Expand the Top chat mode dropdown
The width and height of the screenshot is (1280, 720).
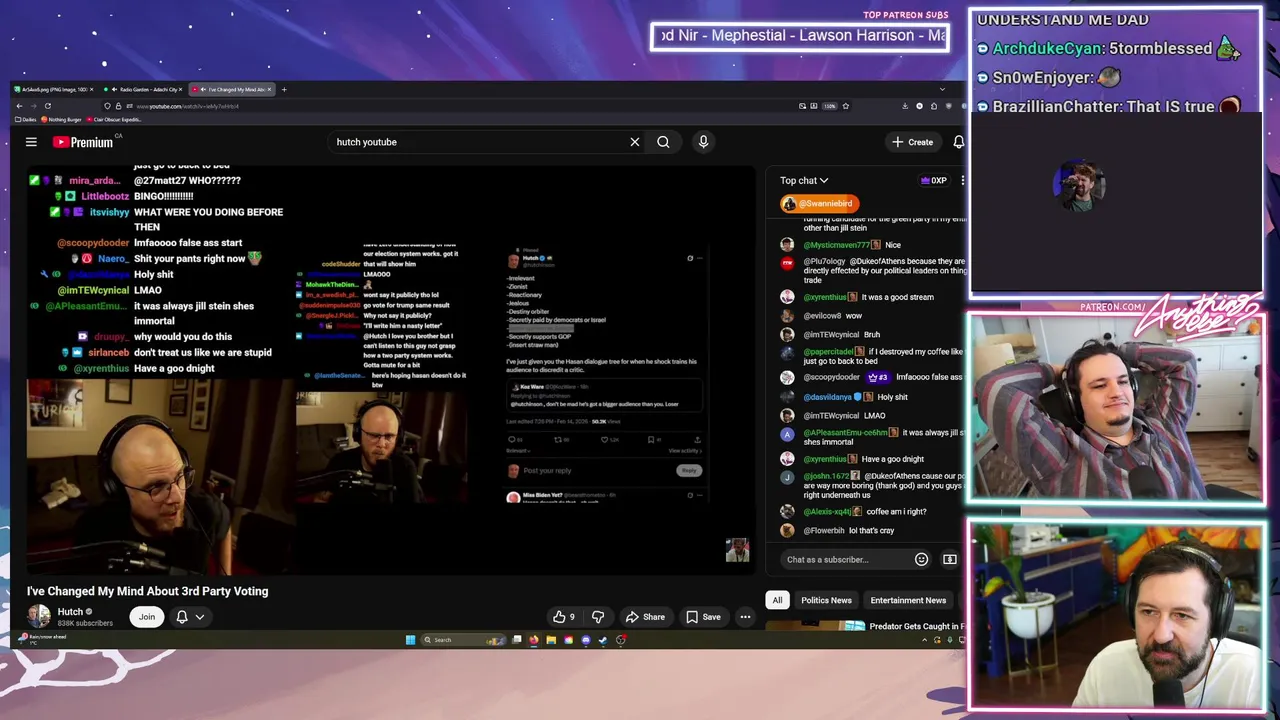(x=804, y=180)
